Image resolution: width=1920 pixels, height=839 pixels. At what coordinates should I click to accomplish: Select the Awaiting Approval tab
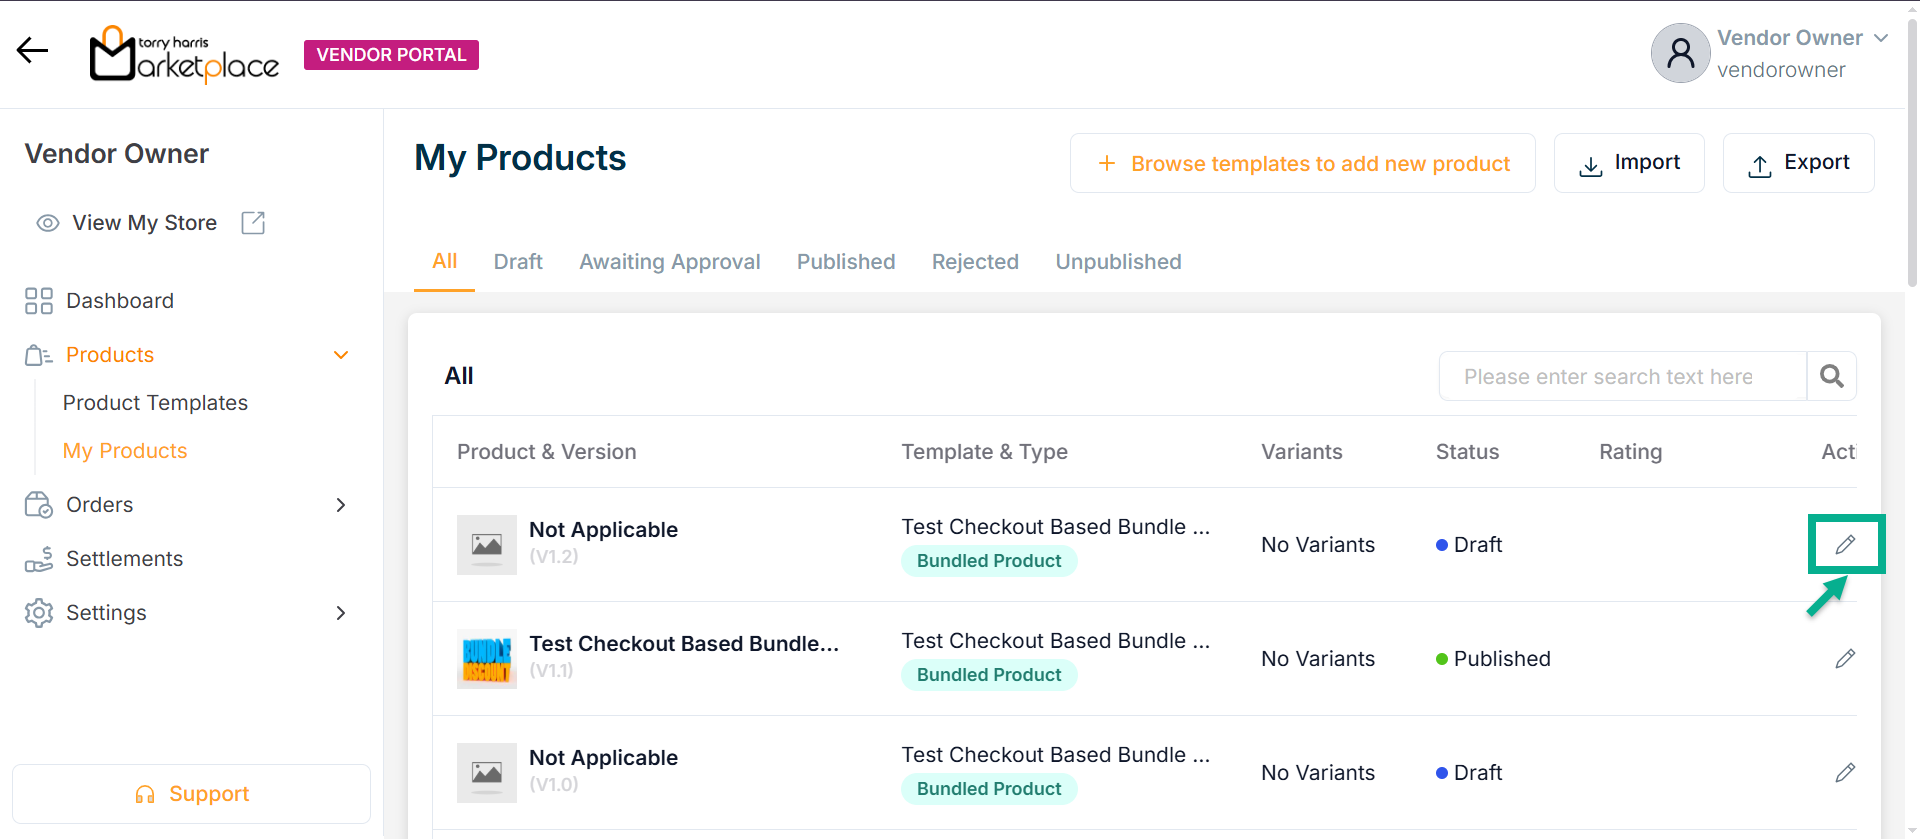pos(670,262)
